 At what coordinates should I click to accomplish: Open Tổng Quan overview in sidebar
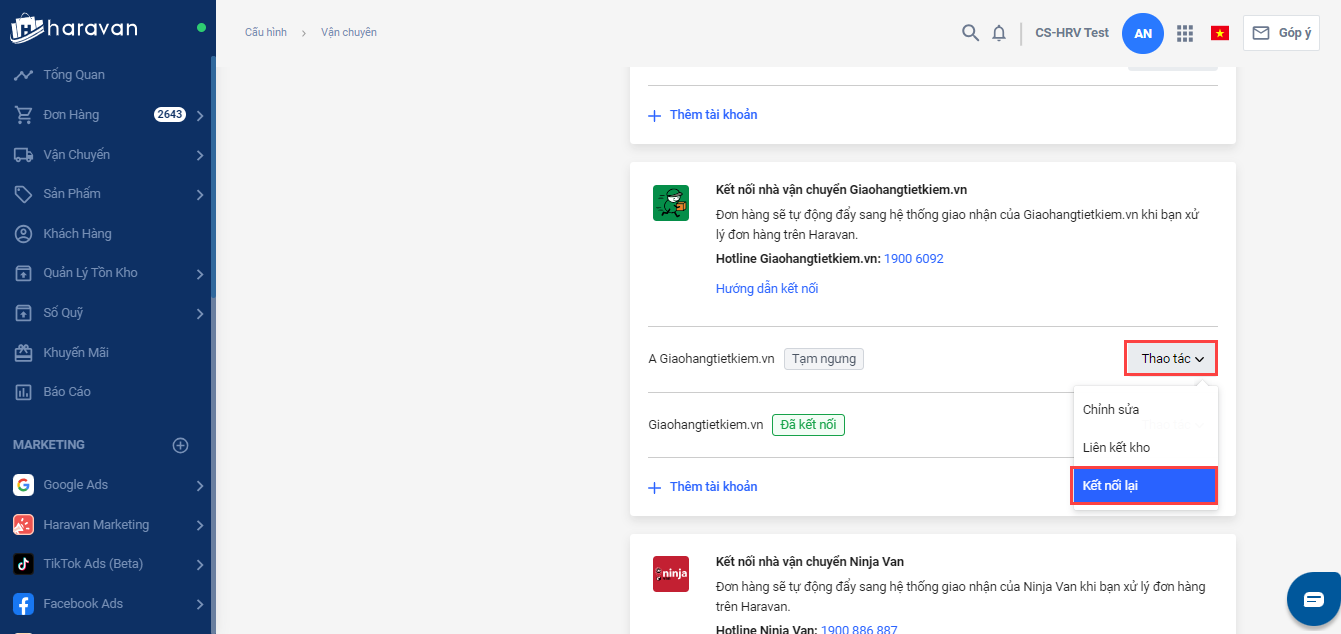pos(74,75)
